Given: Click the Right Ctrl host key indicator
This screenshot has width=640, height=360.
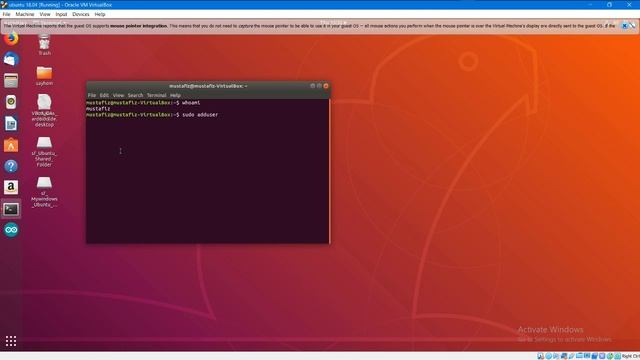Looking at the screenshot, I should [631, 356].
